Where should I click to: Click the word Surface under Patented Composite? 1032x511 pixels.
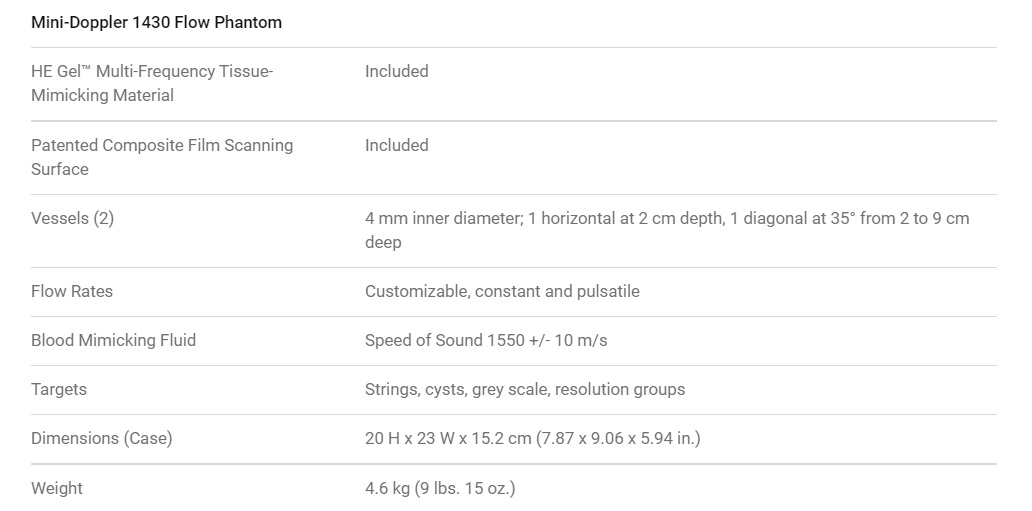click(59, 169)
